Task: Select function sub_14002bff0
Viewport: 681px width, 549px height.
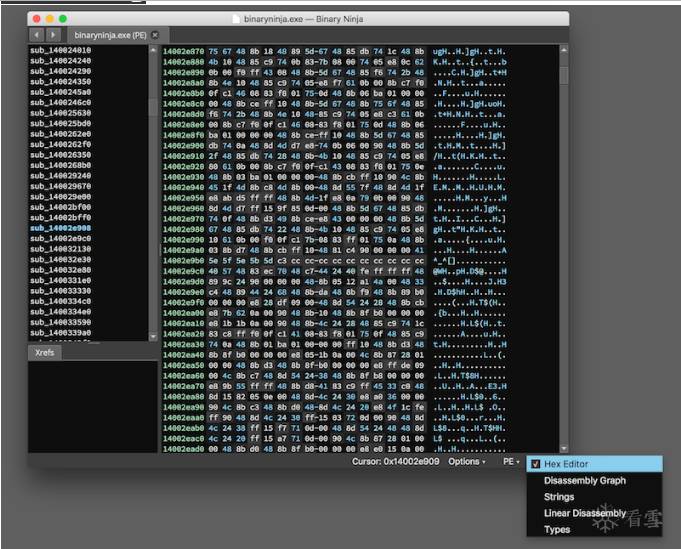Action: [x=60, y=217]
